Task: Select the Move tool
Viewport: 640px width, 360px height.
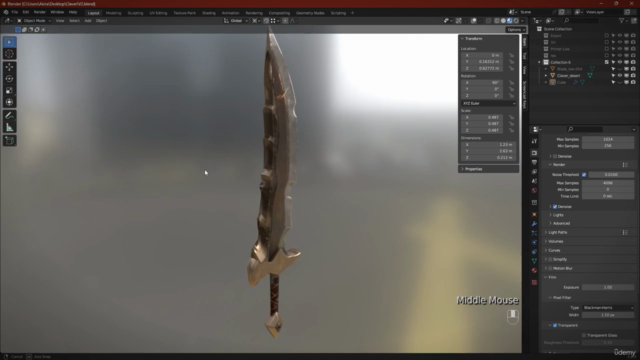Action: point(9,67)
